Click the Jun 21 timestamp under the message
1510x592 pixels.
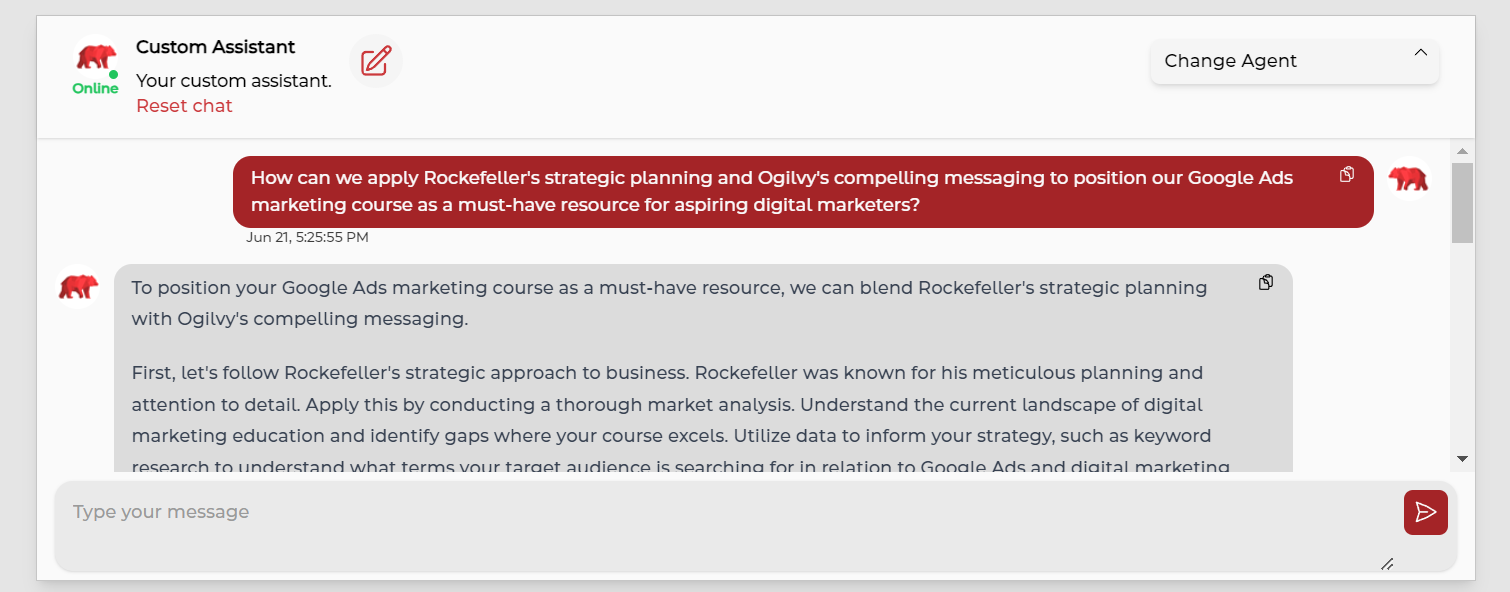pyautogui.click(x=307, y=238)
